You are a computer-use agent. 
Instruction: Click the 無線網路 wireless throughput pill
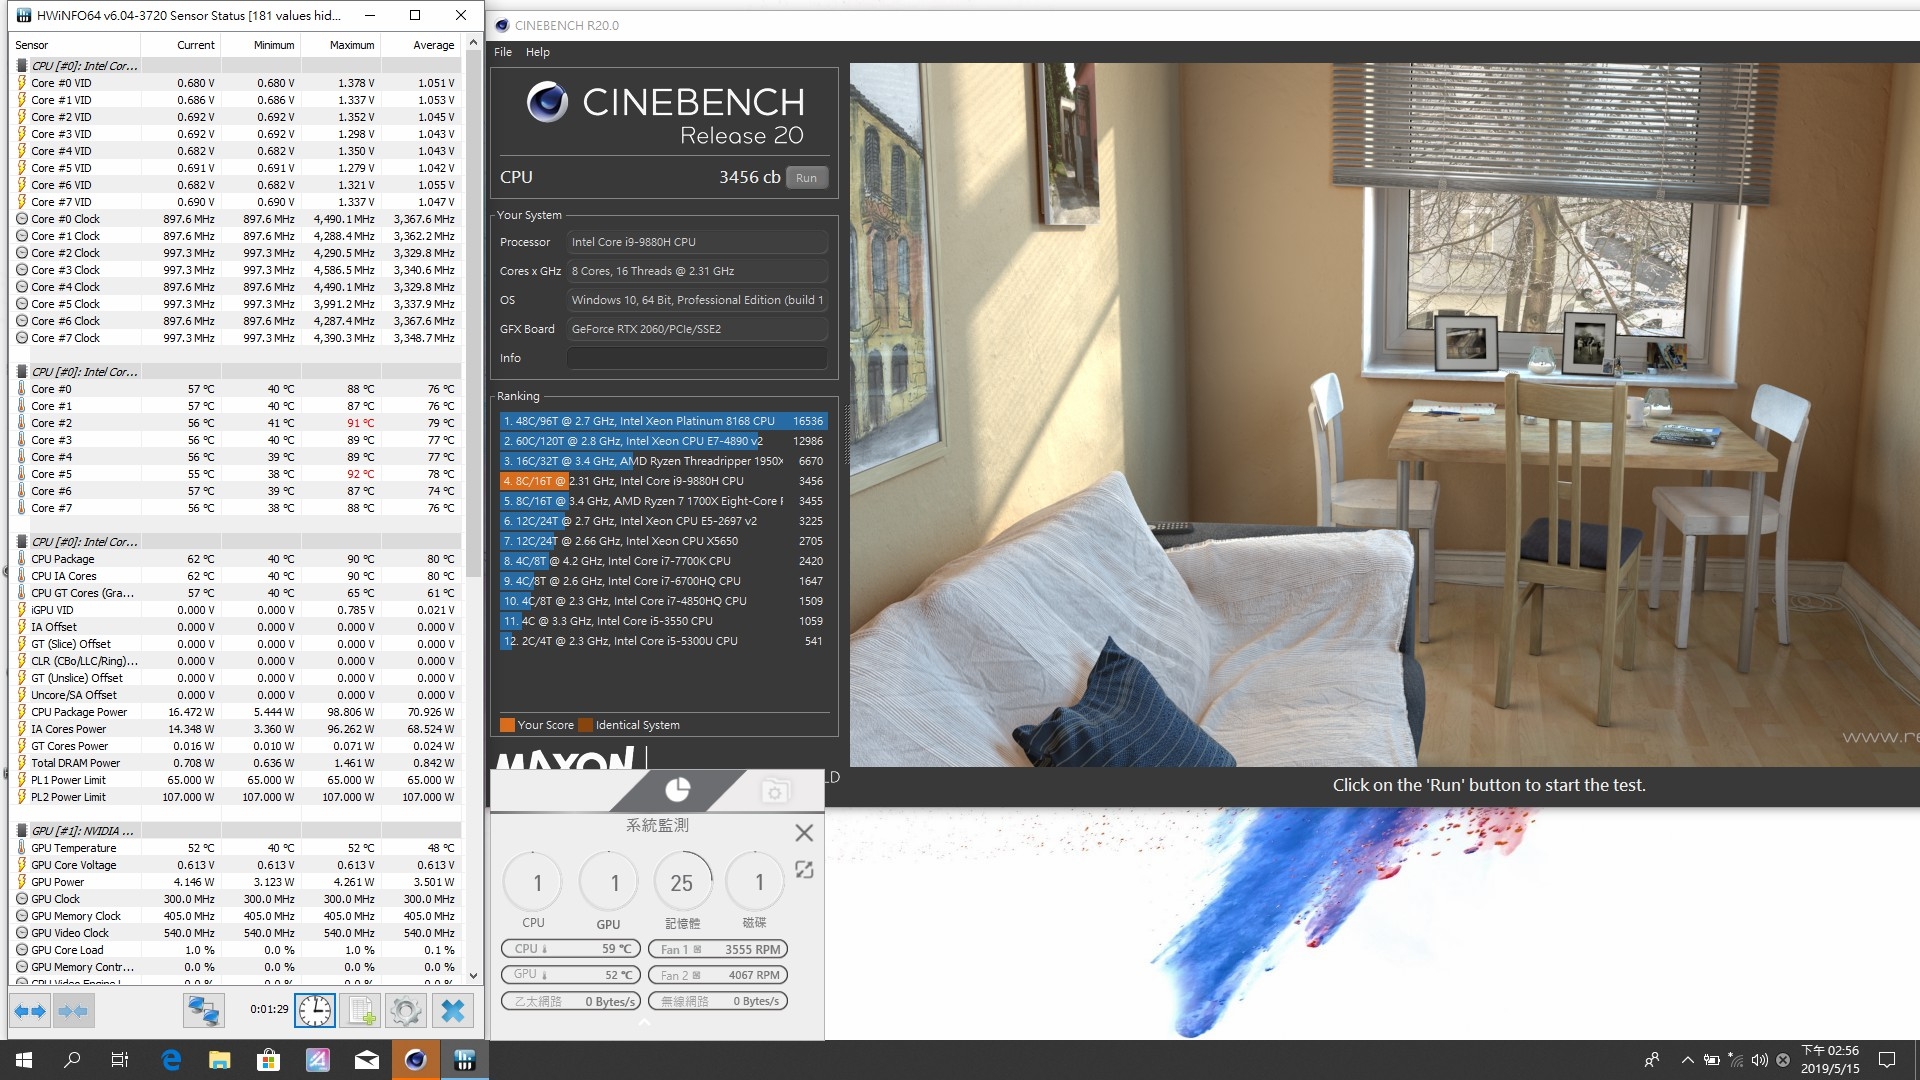pyautogui.click(x=718, y=1001)
